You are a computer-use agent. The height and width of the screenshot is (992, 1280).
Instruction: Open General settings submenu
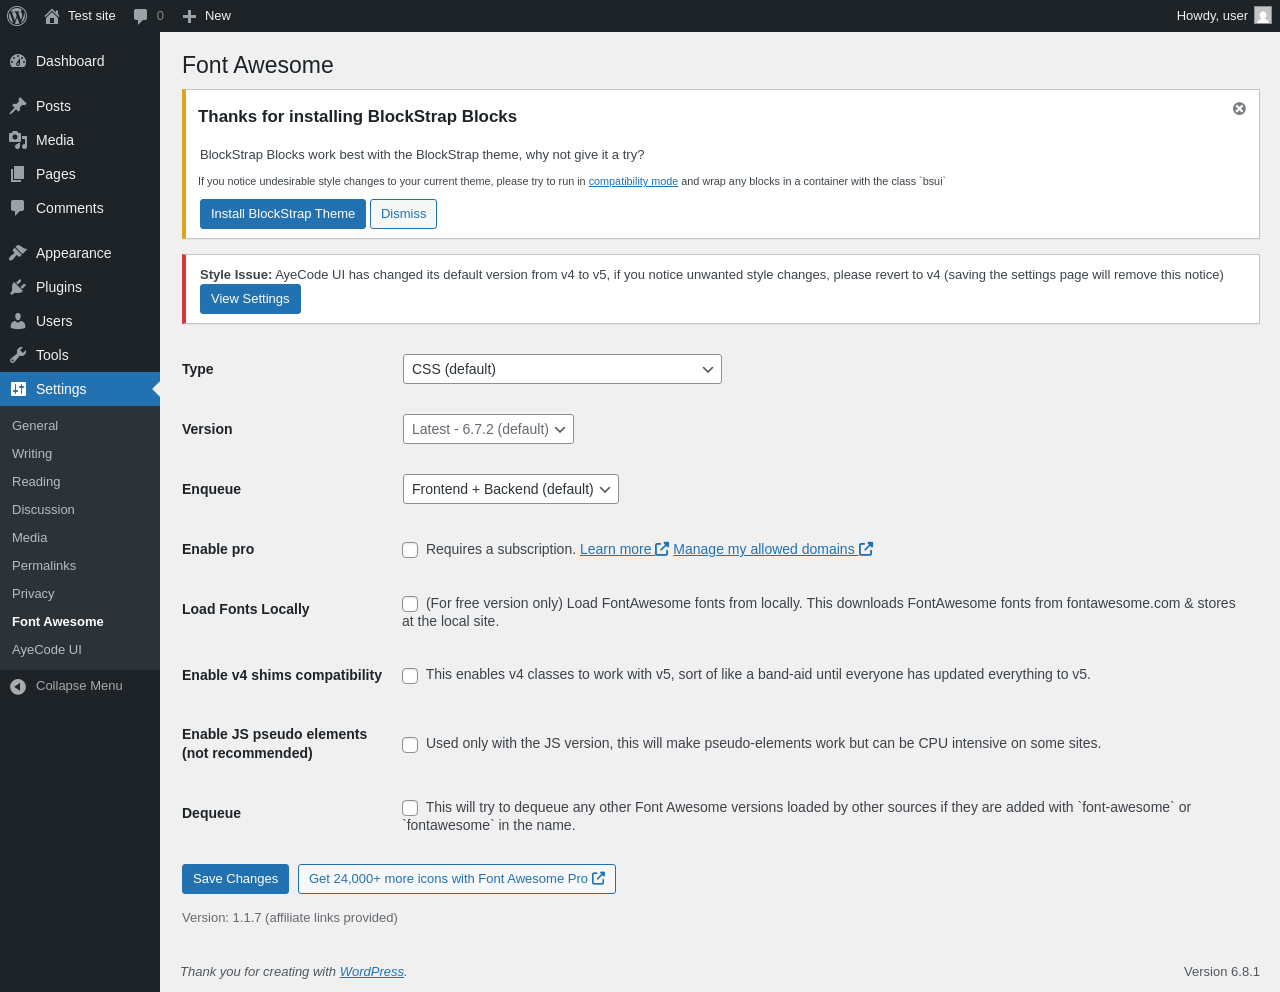click(x=35, y=426)
